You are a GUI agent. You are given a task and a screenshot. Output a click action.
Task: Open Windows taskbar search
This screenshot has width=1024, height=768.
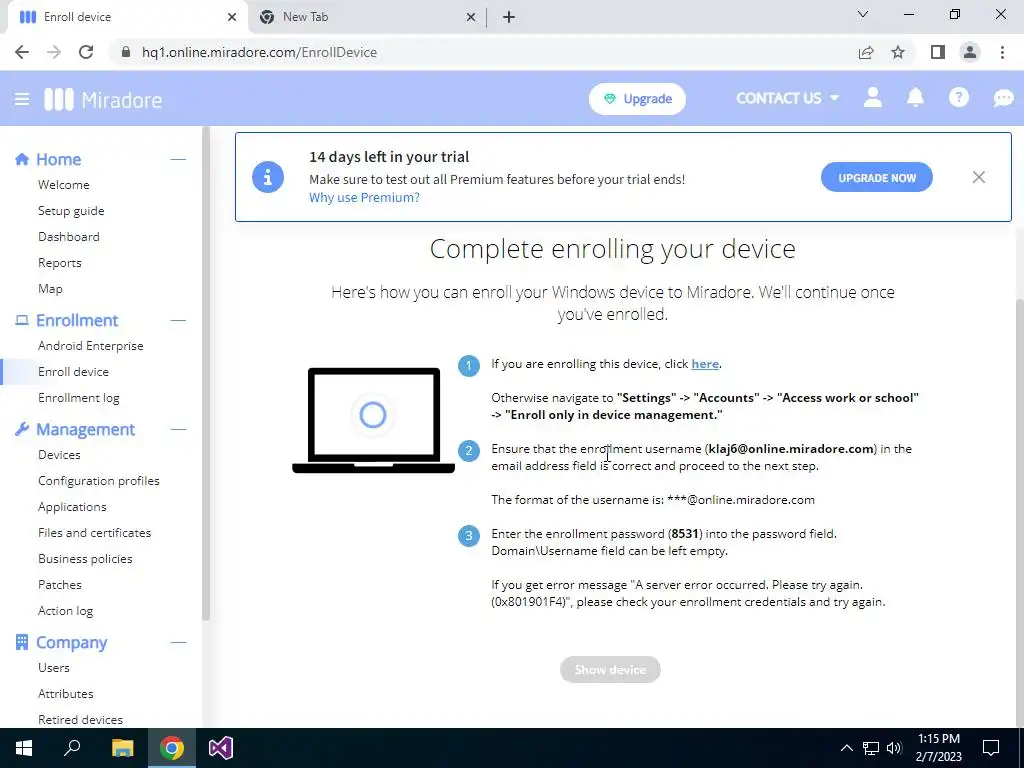click(x=72, y=748)
